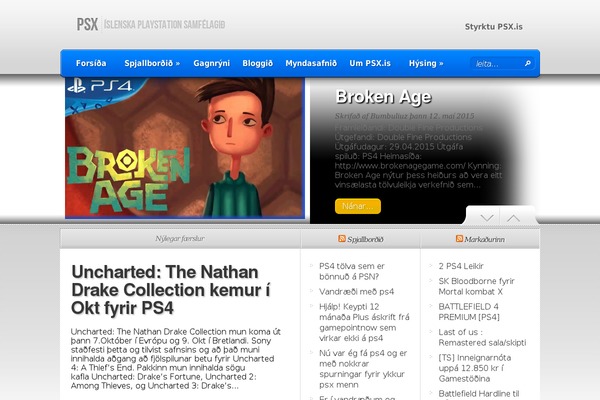Open the Uncharted Nathan Drake Collection article
Screen dimensions: 600x400
click(x=171, y=290)
